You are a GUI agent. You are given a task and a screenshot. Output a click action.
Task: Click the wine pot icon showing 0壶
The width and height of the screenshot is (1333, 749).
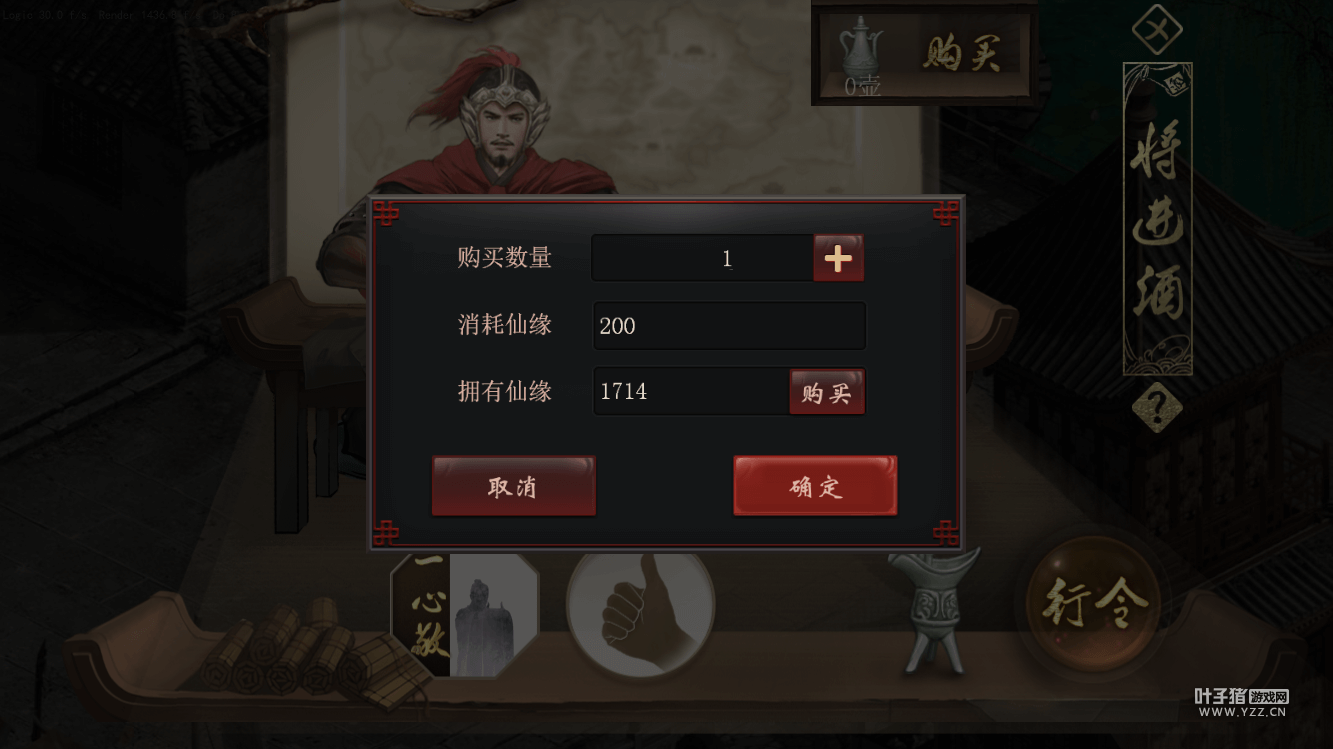click(861, 57)
